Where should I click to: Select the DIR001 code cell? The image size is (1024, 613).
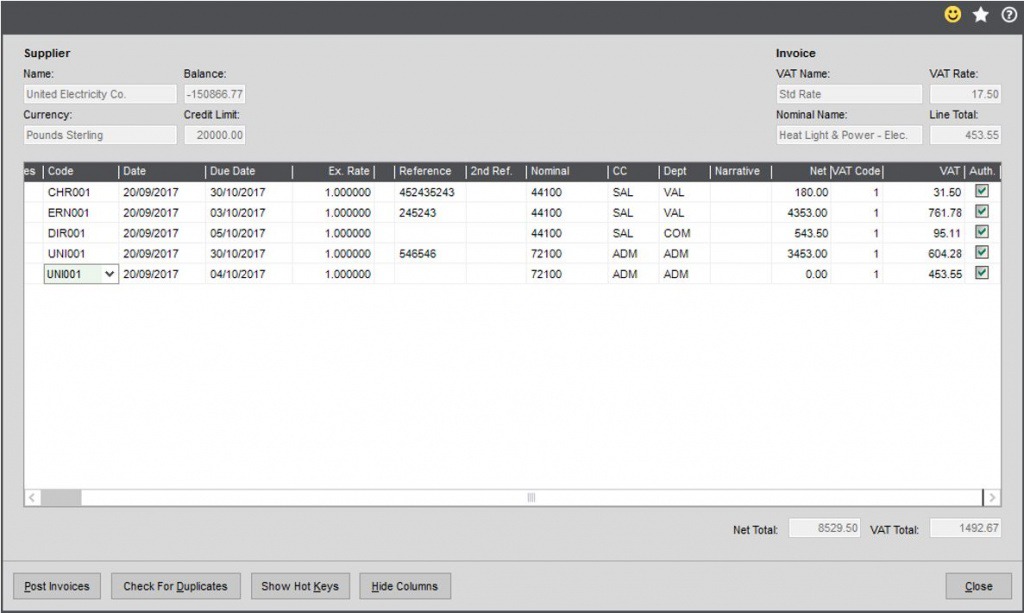81,233
